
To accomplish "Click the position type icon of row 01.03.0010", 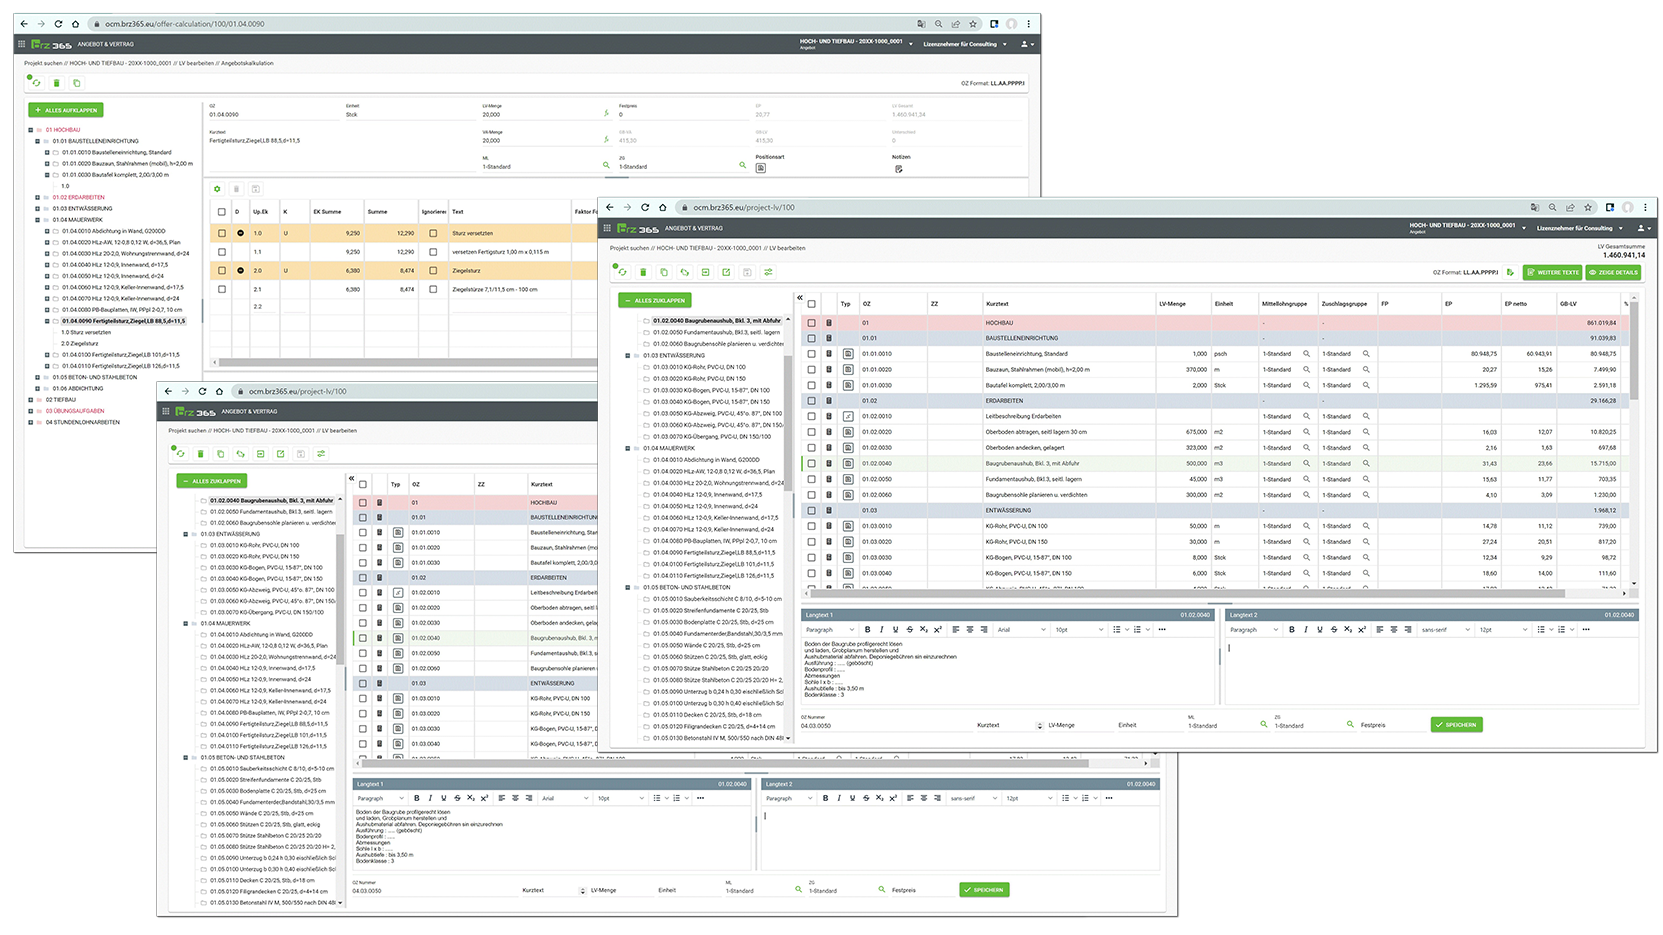I will pyautogui.click(x=848, y=526).
